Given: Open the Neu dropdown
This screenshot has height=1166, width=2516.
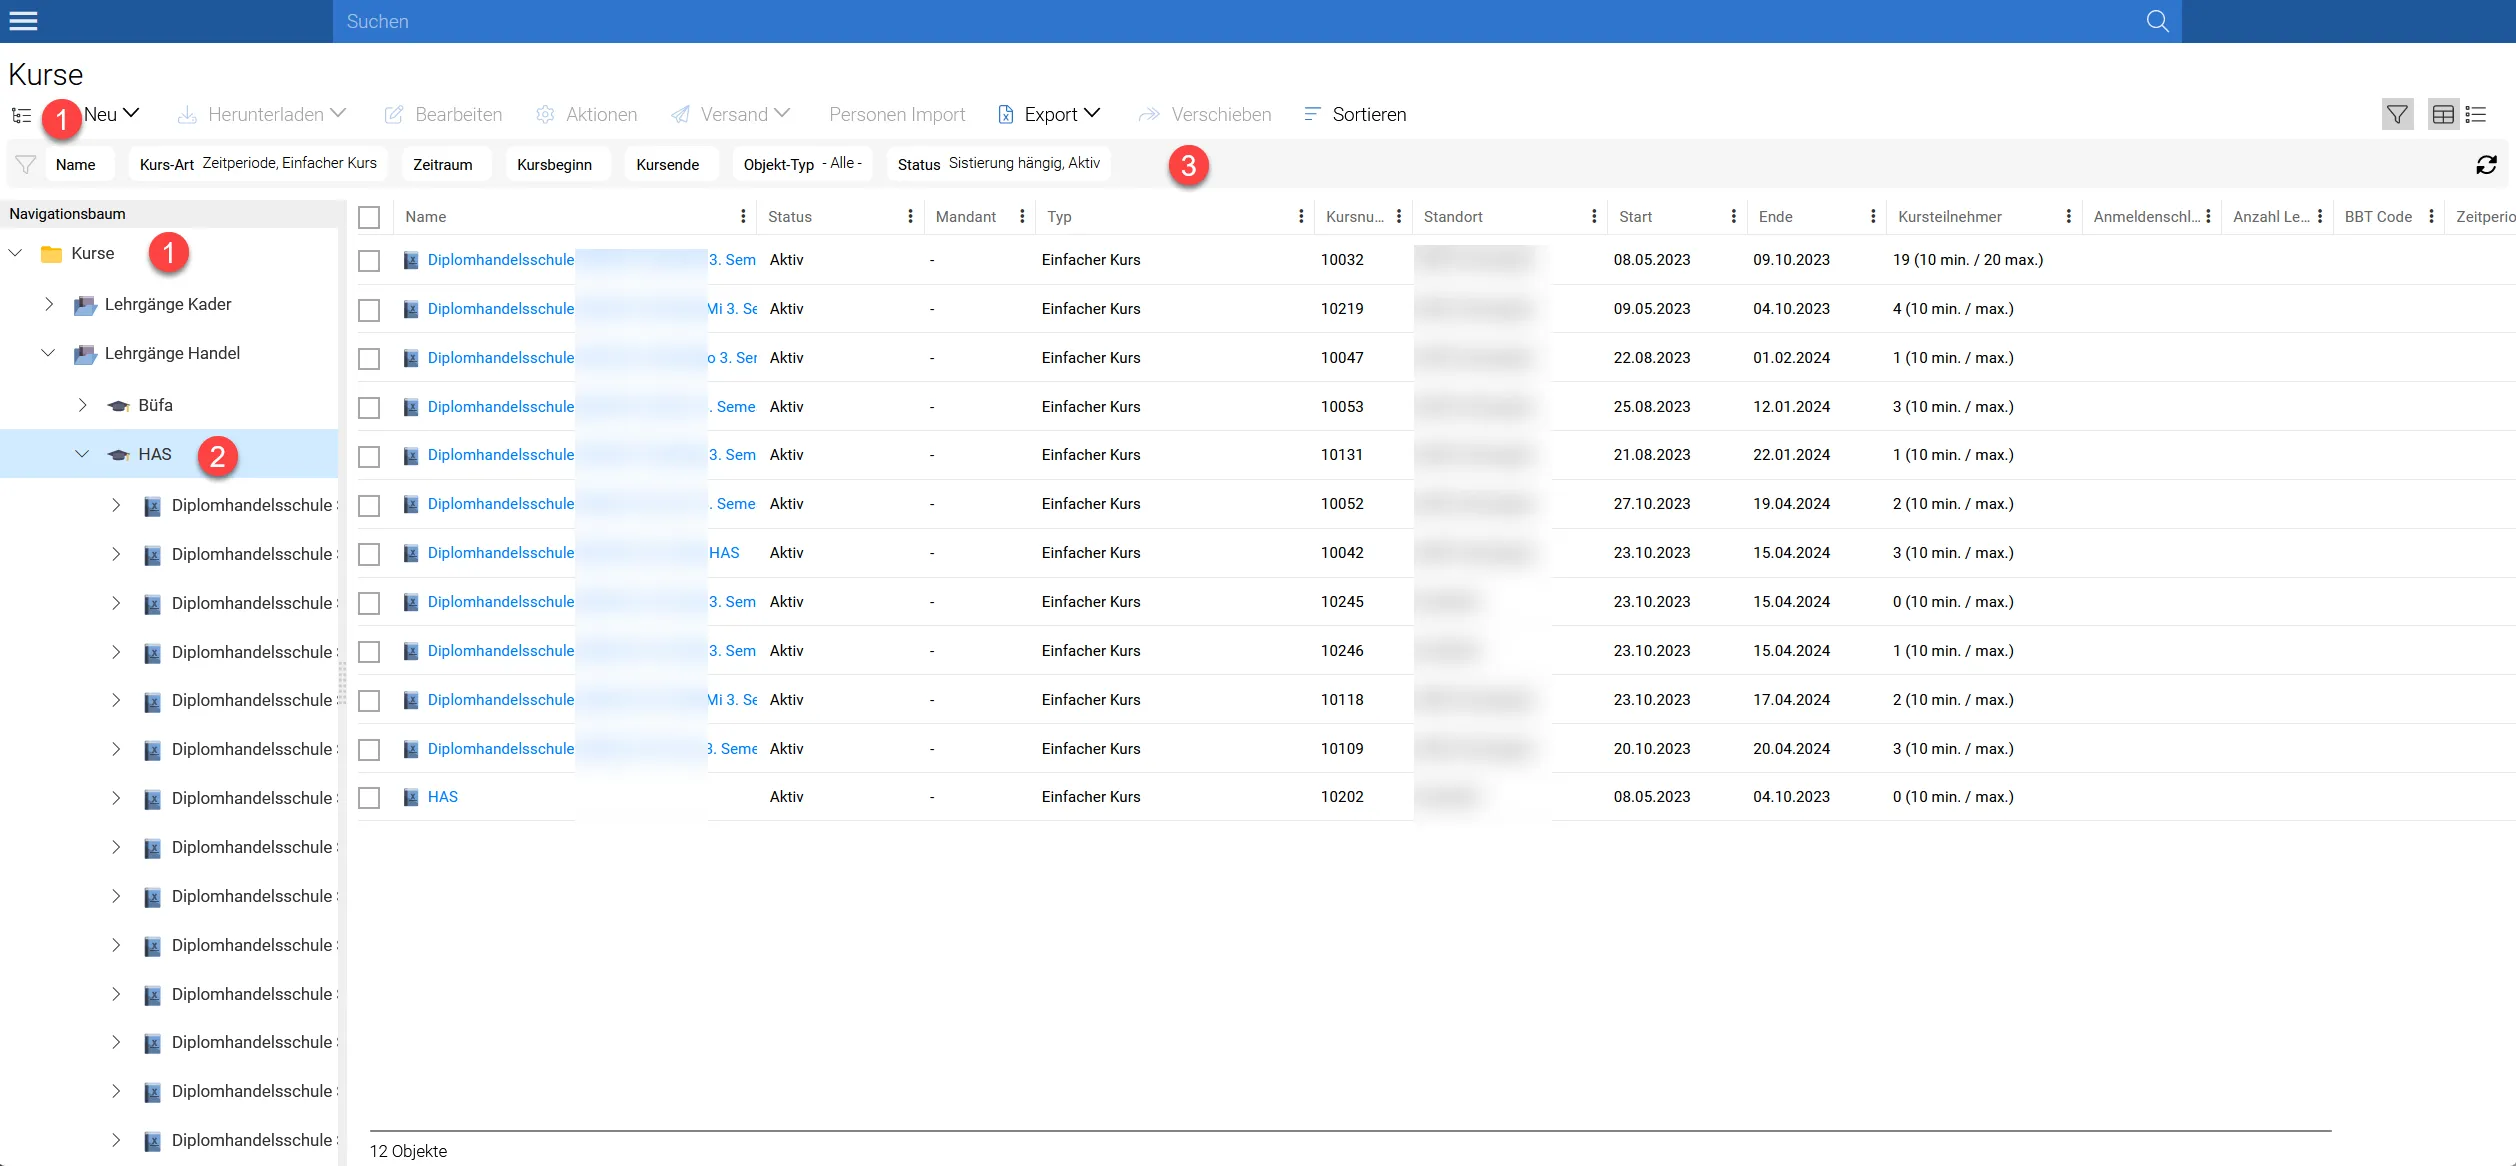Looking at the screenshot, I should [111, 114].
